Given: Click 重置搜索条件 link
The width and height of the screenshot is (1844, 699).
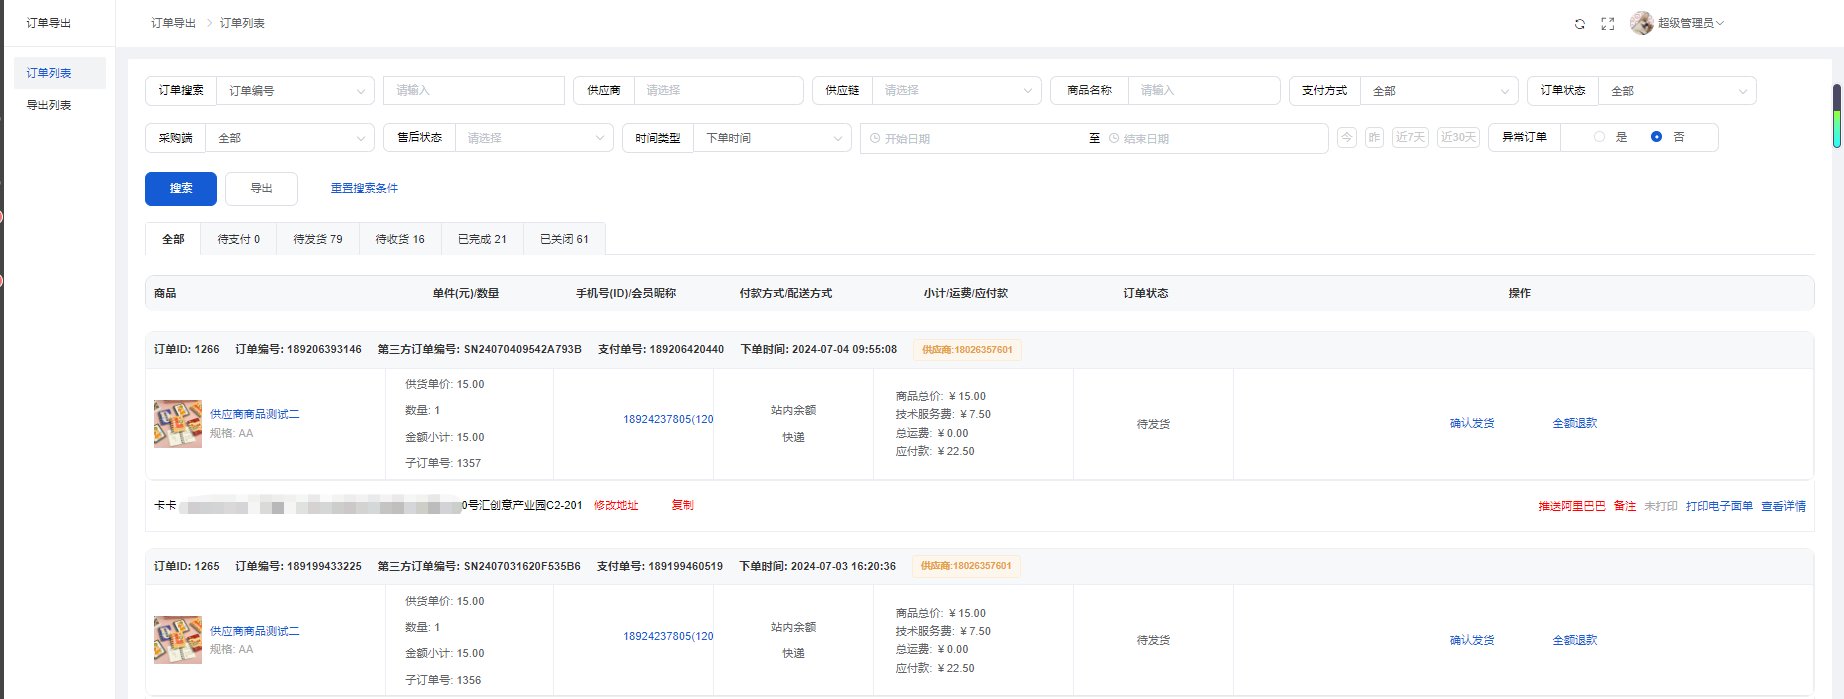Looking at the screenshot, I should (x=364, y=189).
